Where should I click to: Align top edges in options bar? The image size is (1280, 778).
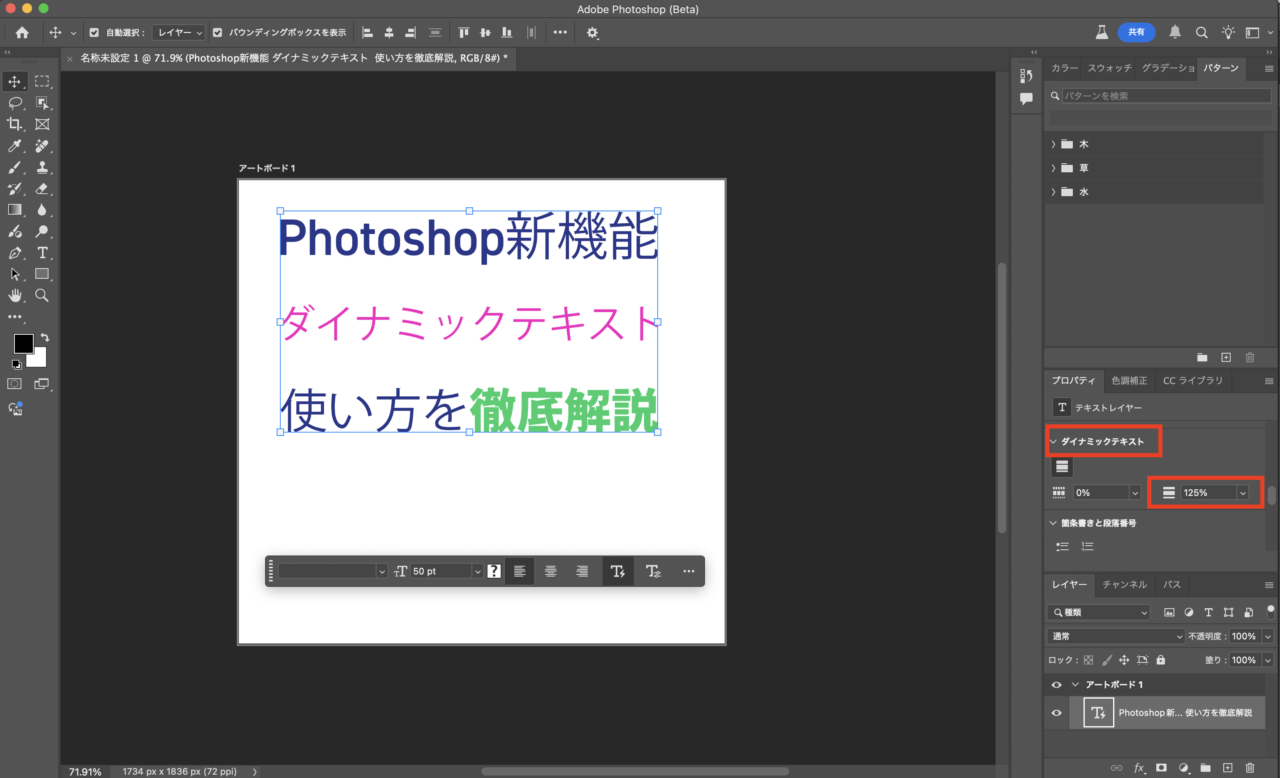[465, 32]
